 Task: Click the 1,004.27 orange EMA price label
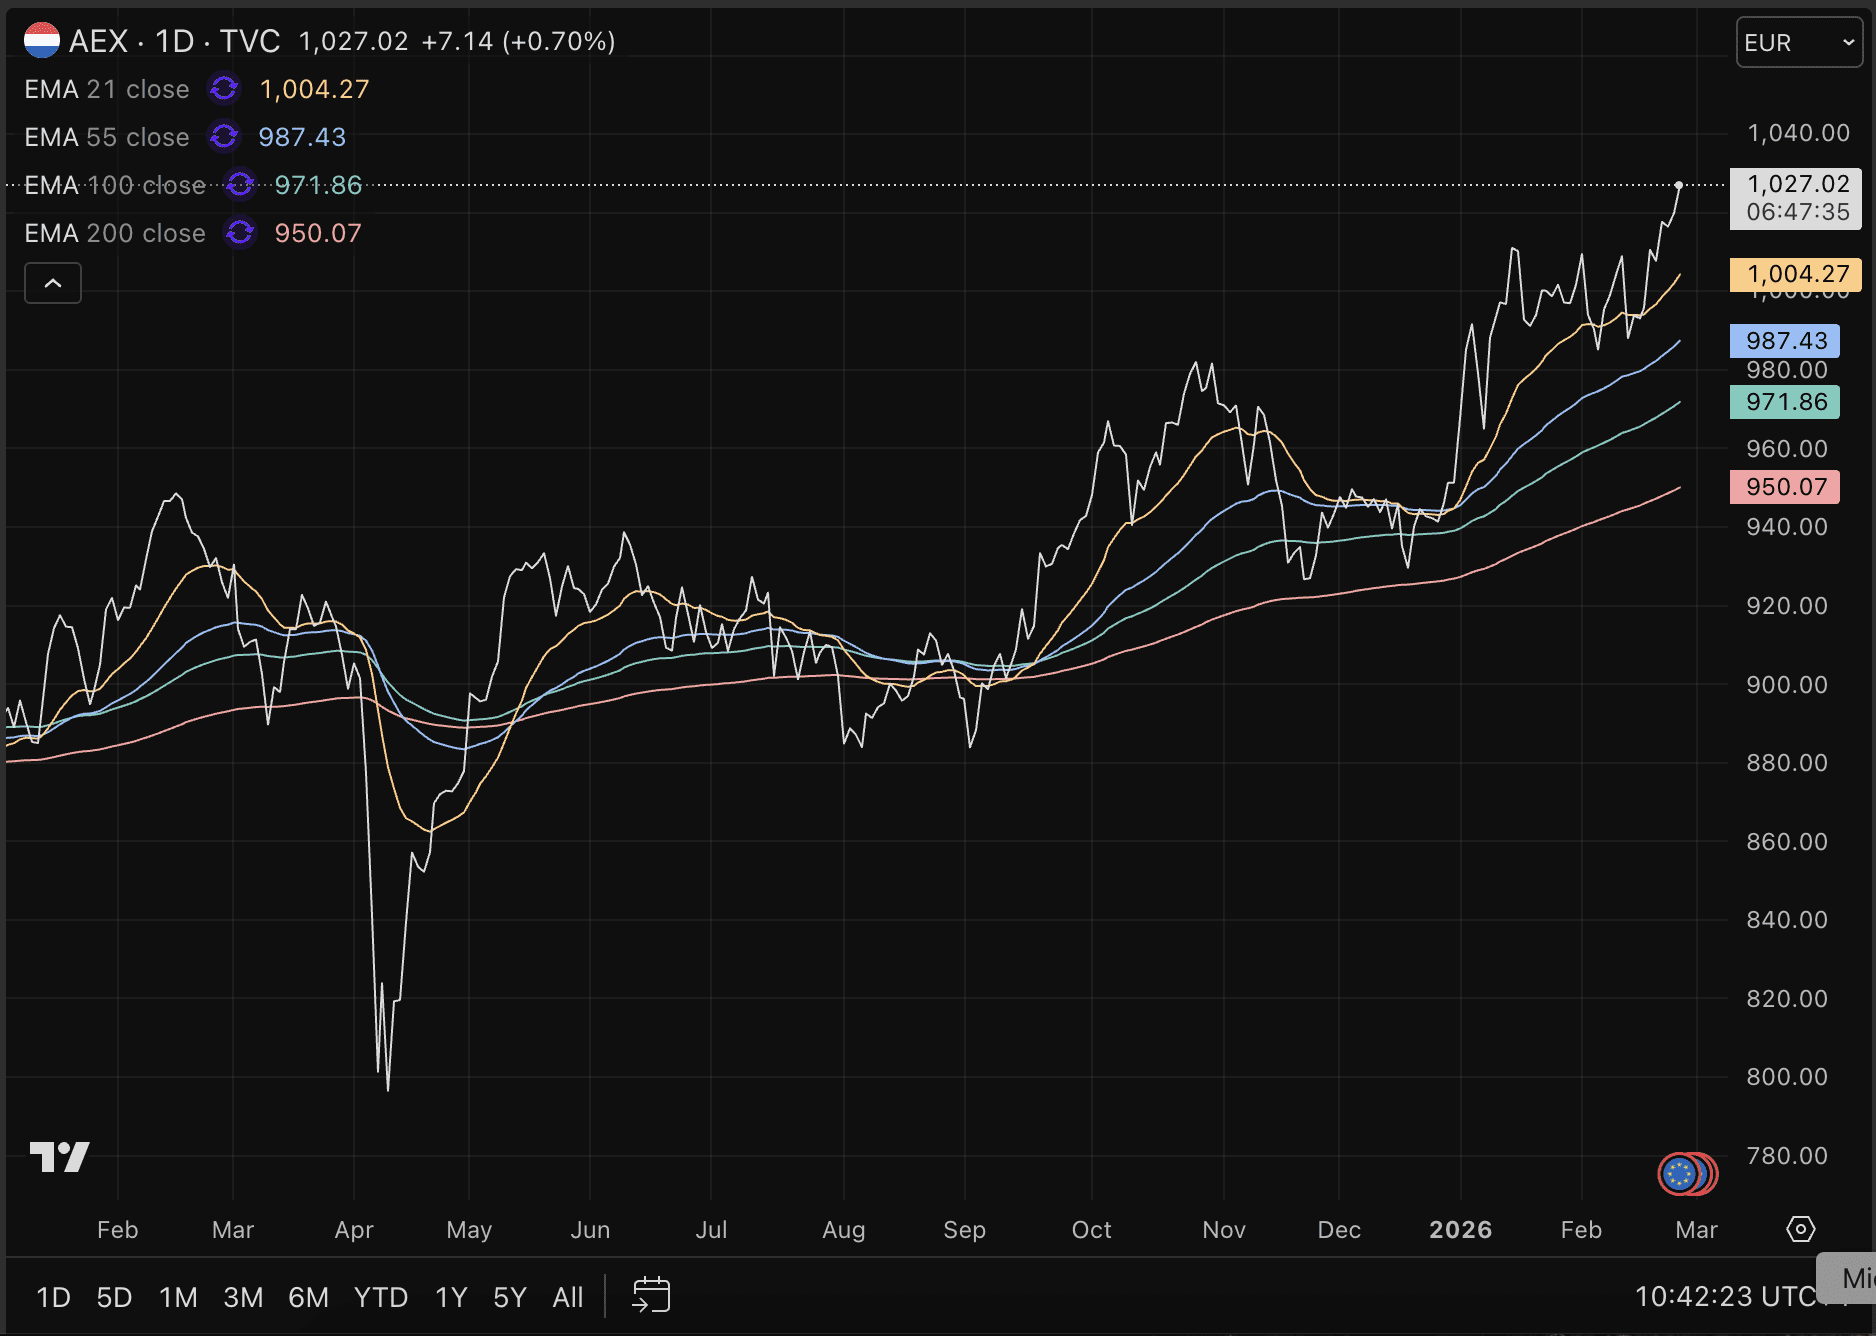coord(1795,274)
